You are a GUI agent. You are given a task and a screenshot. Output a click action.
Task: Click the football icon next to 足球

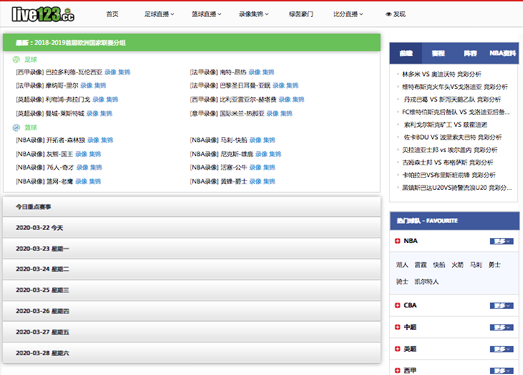coord(16,60)
